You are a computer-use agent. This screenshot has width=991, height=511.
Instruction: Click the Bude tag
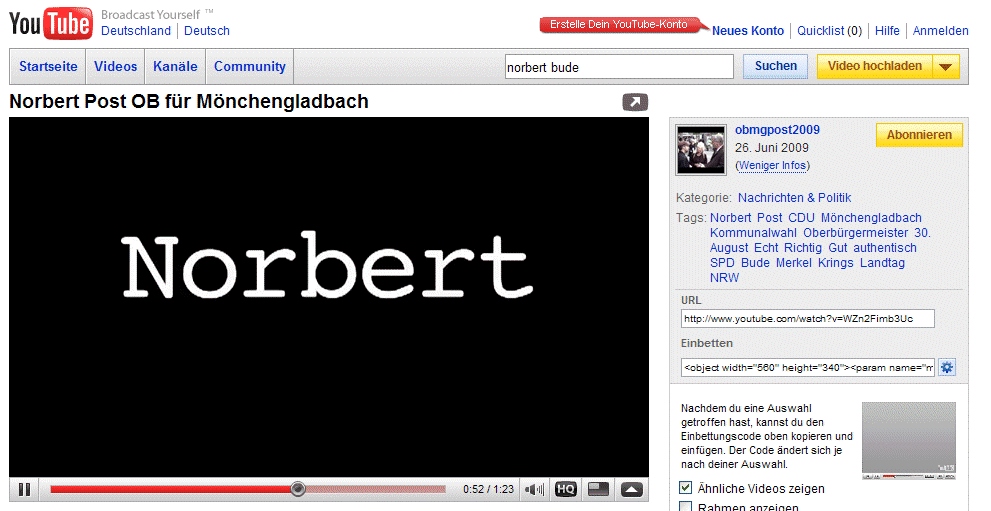pos(755,263)
